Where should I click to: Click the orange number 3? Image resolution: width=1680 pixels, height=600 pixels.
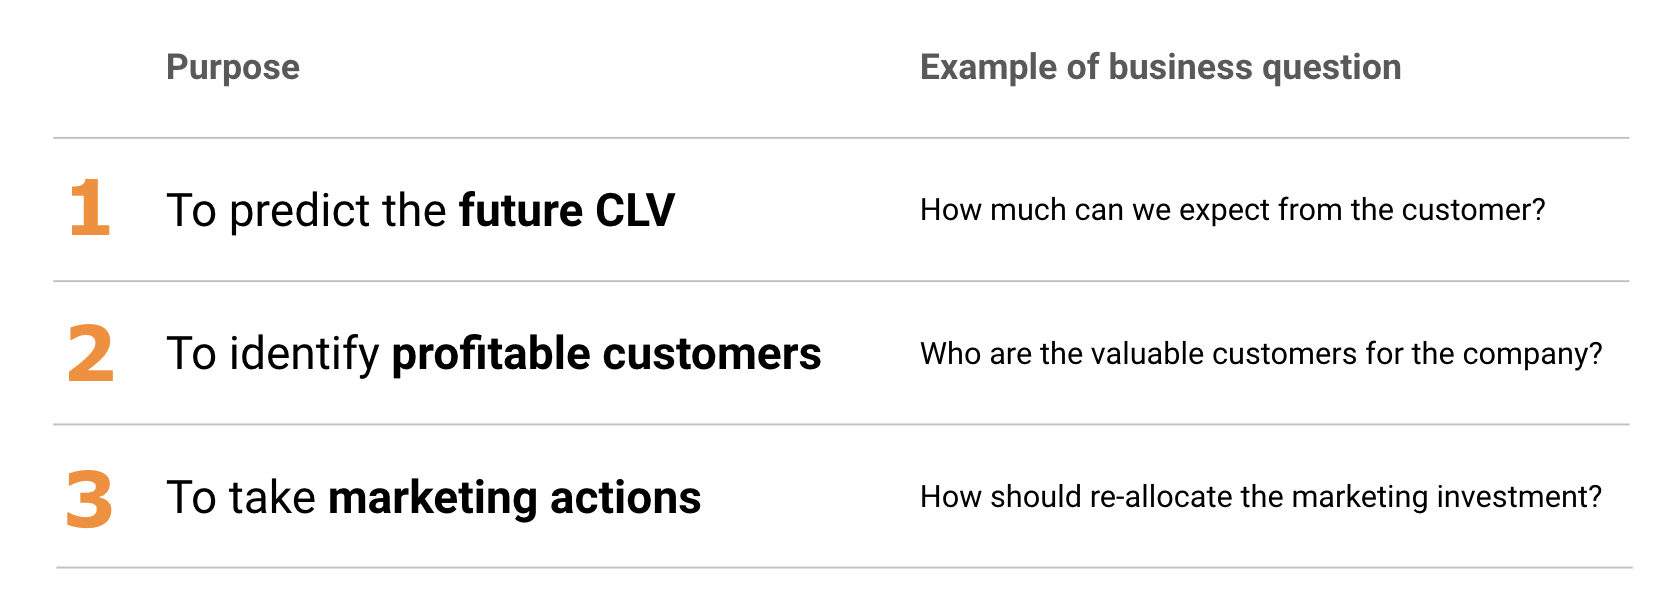coord(90,498)
